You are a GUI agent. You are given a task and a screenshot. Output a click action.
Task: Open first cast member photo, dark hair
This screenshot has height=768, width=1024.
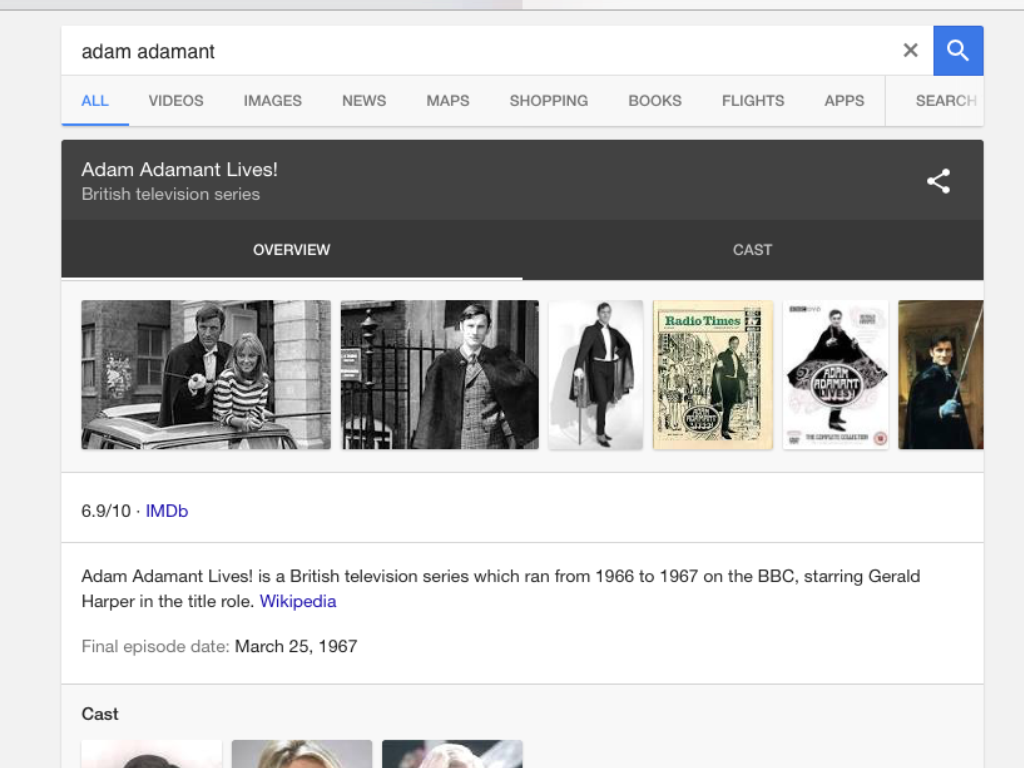tap(152, 754)
